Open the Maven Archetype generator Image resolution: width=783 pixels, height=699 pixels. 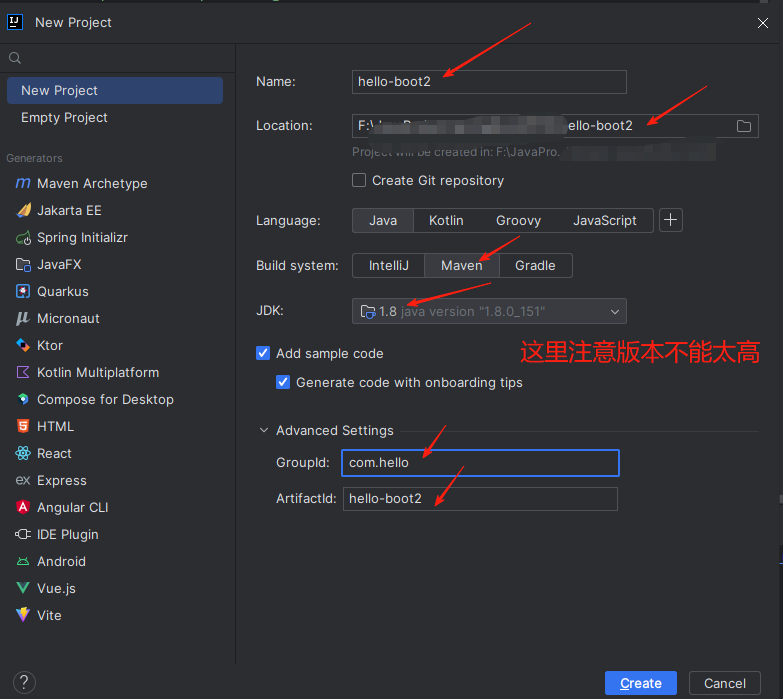point(115,183)
